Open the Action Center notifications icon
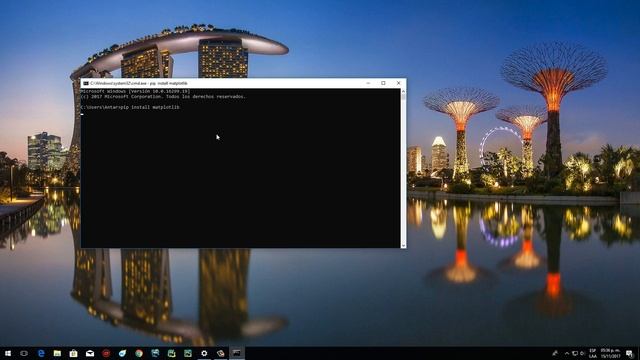 [x=629, y=353]
